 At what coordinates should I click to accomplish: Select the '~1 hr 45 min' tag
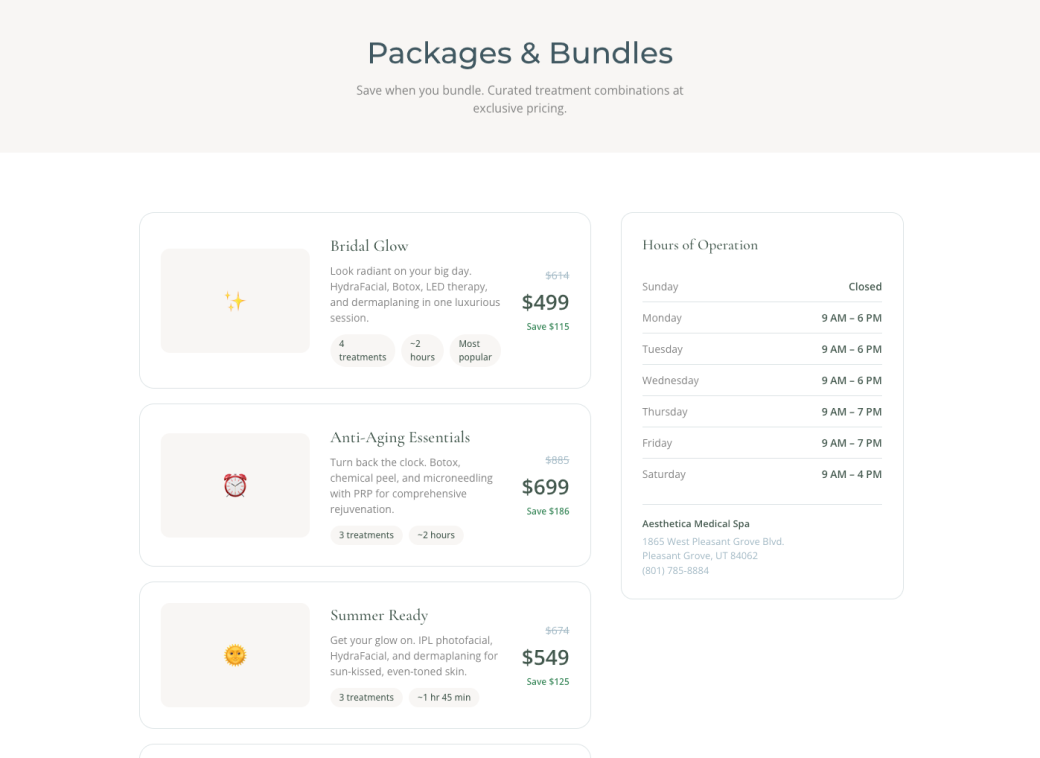(x=444, y=698)
